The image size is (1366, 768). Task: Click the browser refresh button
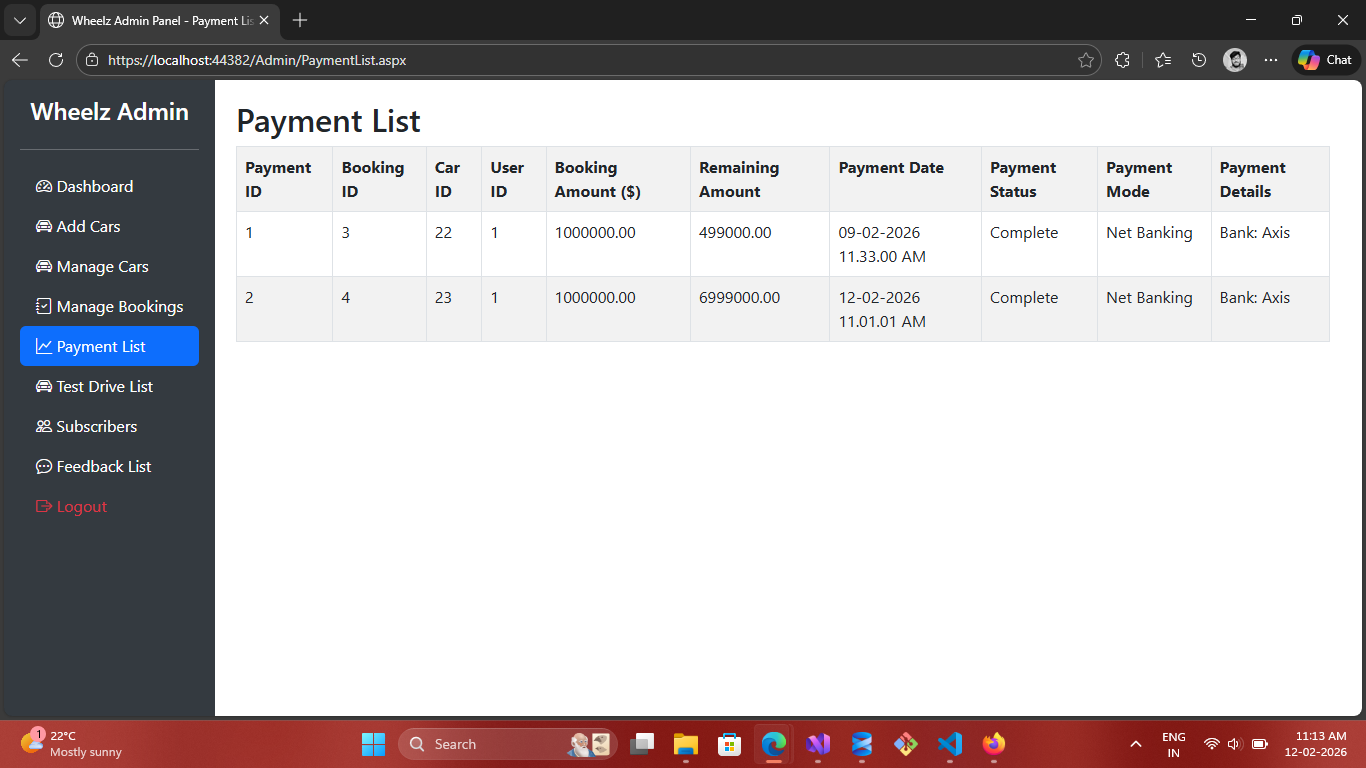56,60
